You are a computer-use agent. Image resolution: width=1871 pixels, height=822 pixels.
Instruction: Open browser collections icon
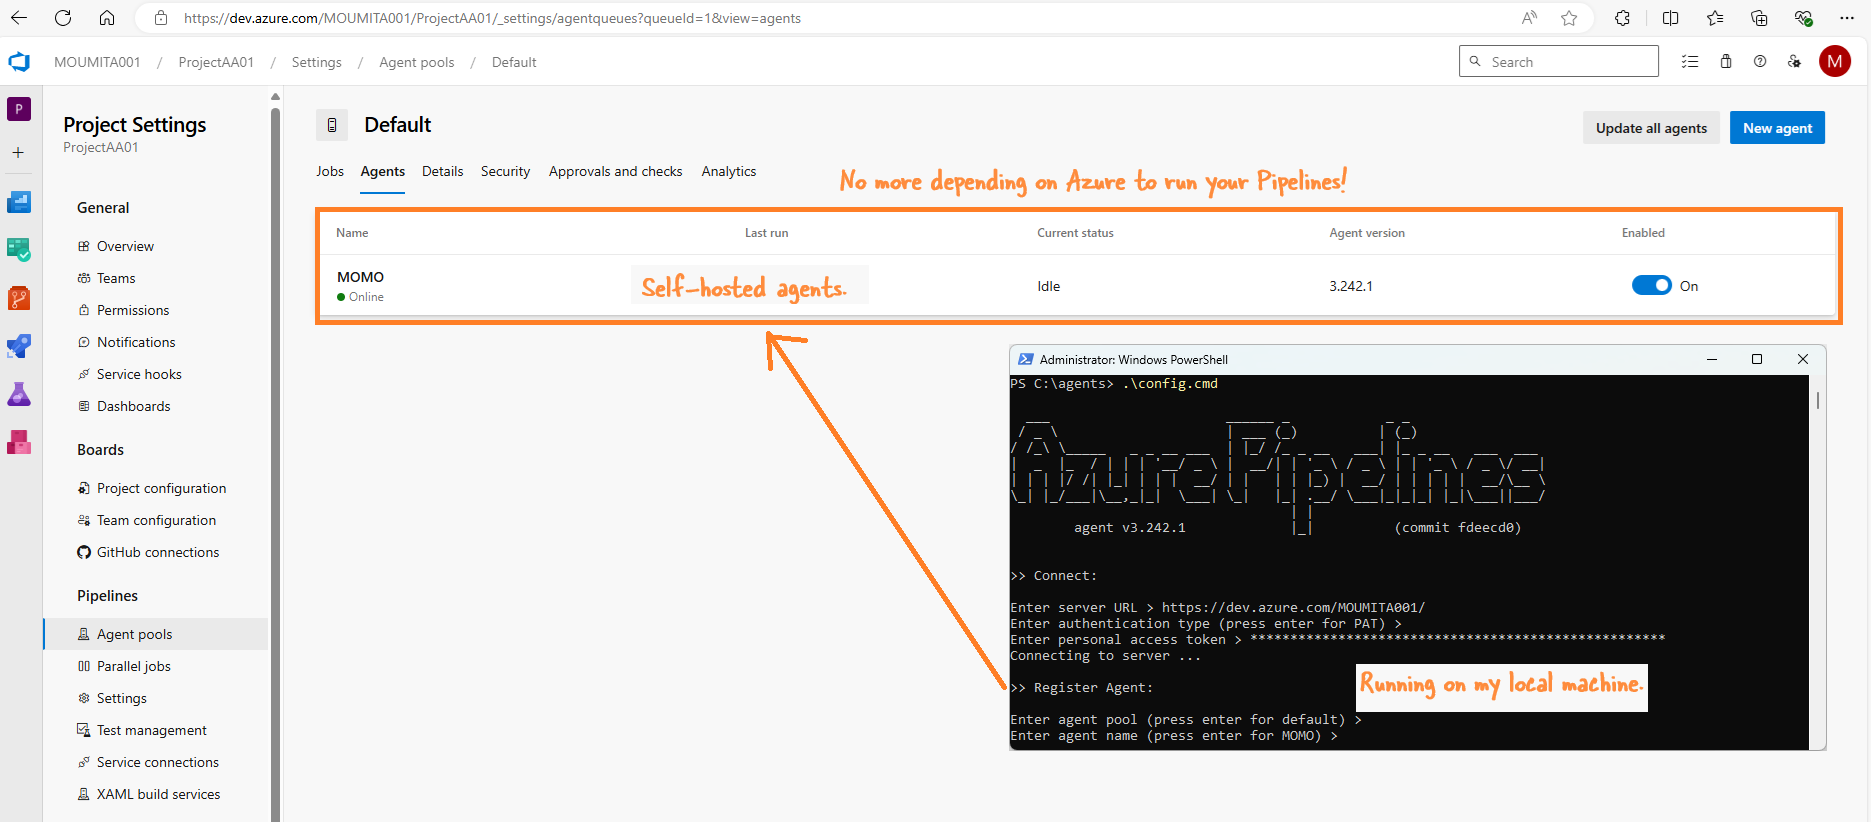[1759, 18]
